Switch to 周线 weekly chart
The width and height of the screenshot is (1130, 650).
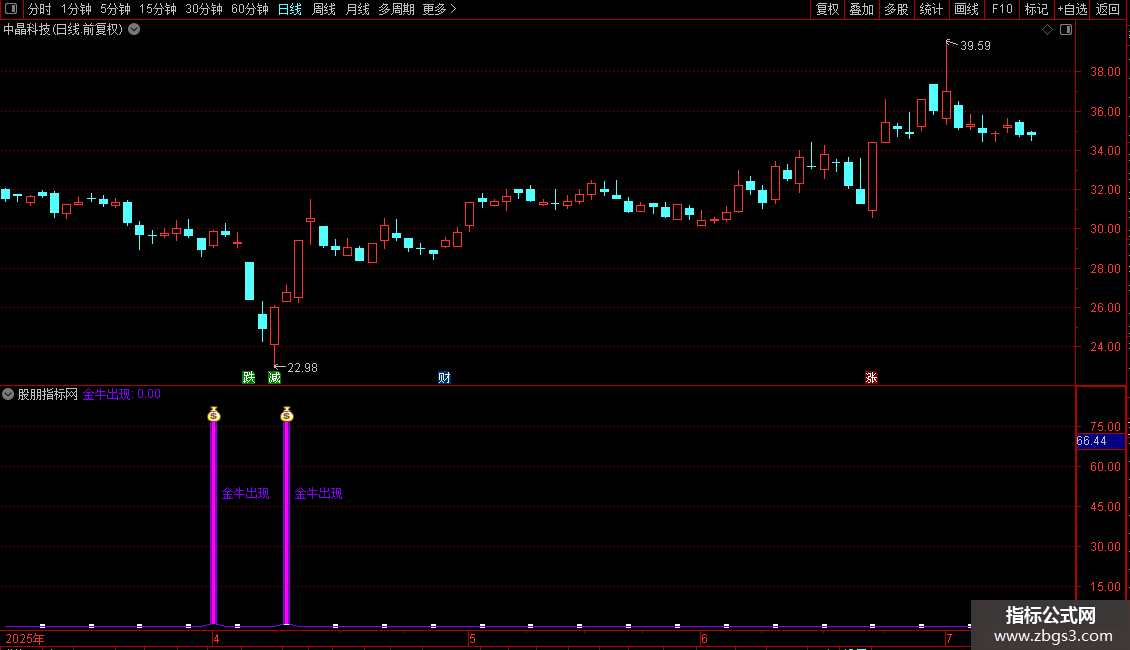click(324, 9)
